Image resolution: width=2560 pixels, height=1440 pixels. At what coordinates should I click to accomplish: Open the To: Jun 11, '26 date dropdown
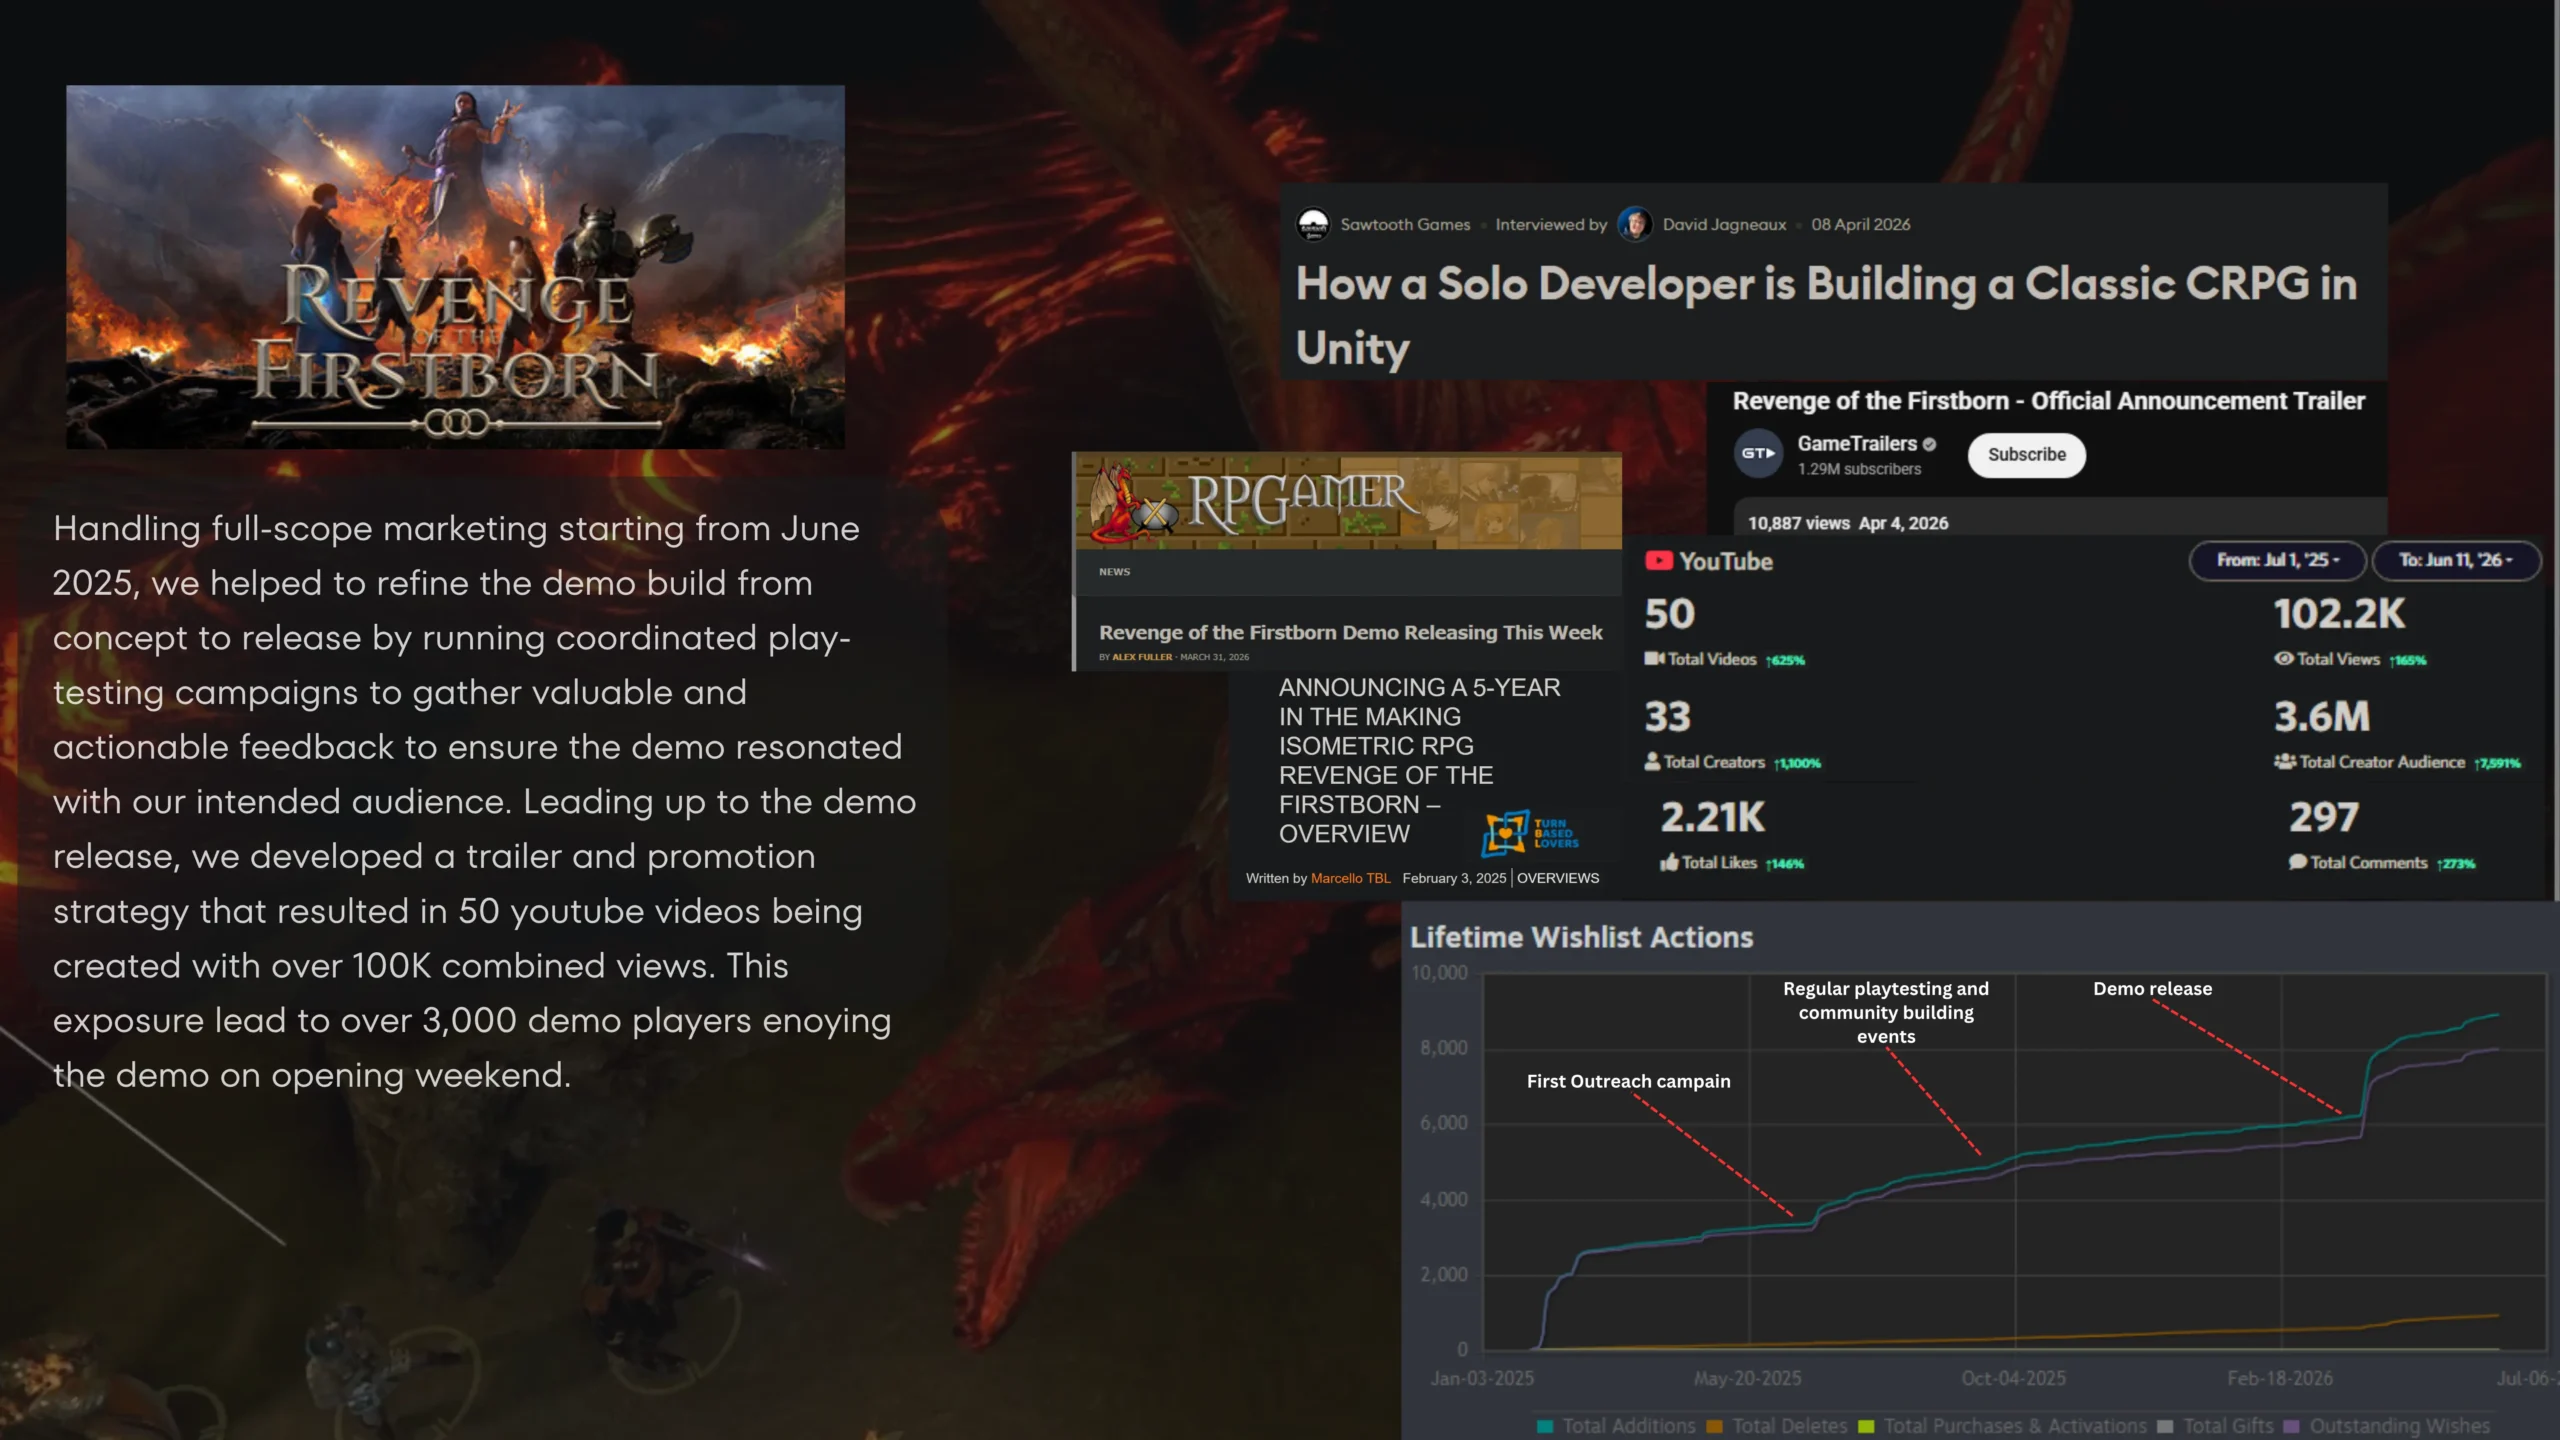[2456, 560]
